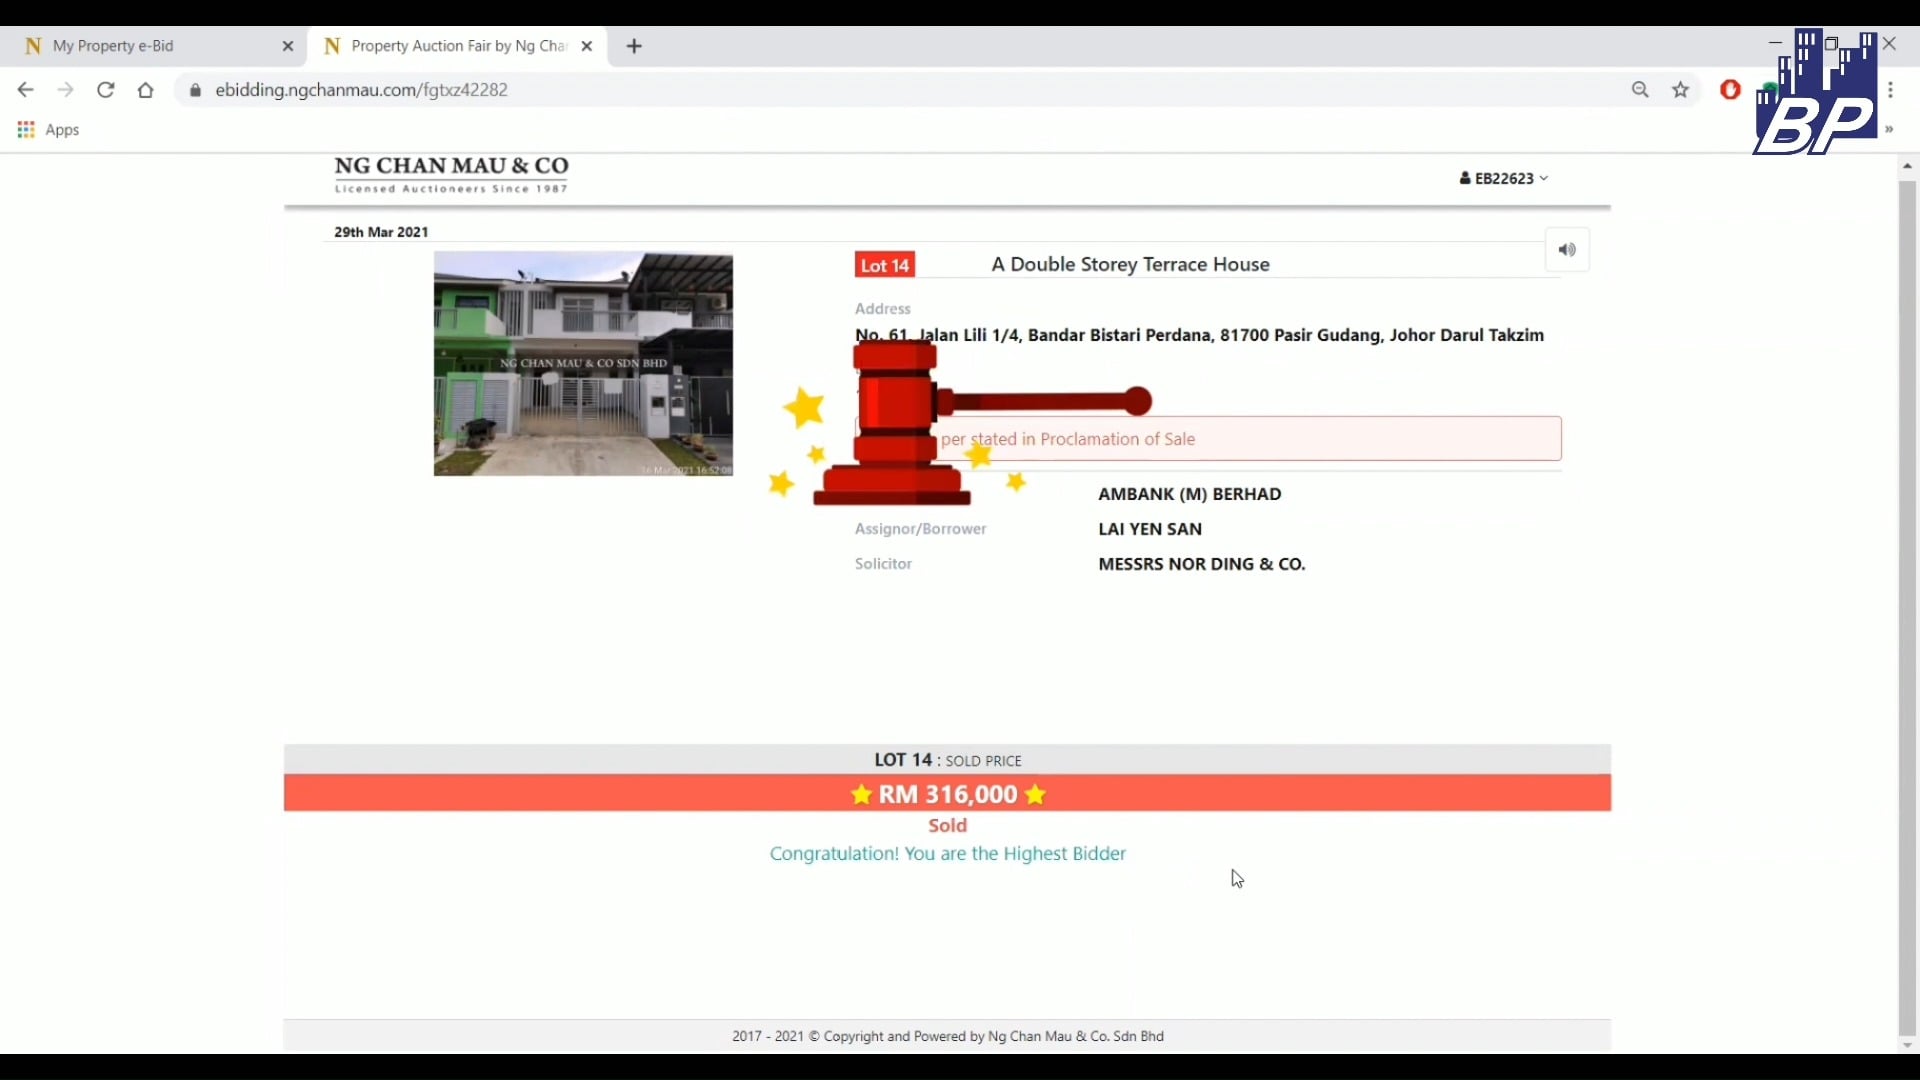Close the My Property e-Bid tab
Image resolution: width=1920 pixels, height=1080 pixels.
(x=288, y=46)
